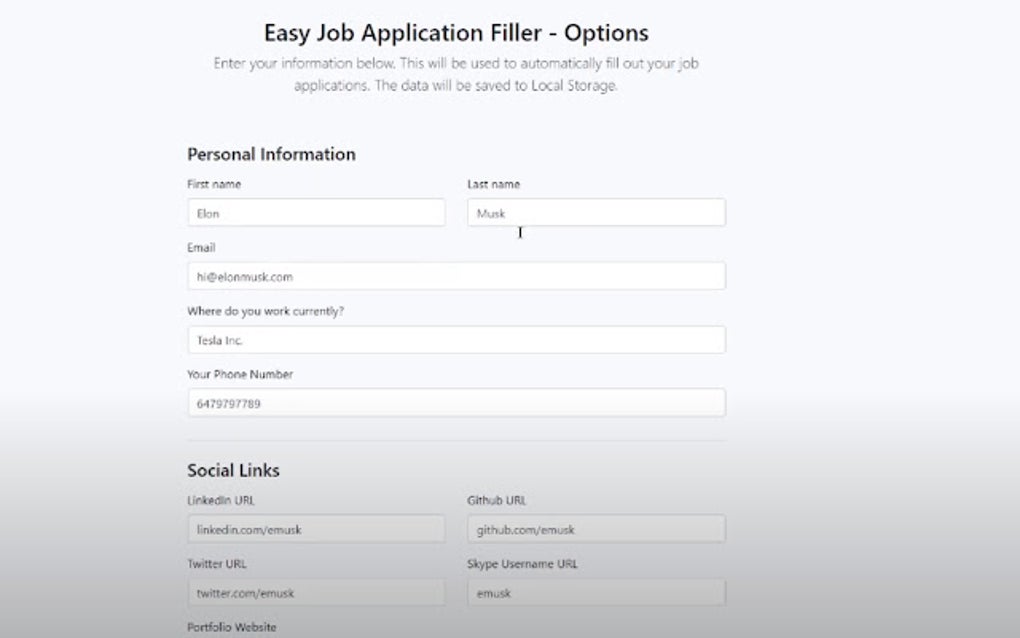Click the "Your Phone Number" label
Viewport: 1020px width, 638px height.
coord(240,375)
